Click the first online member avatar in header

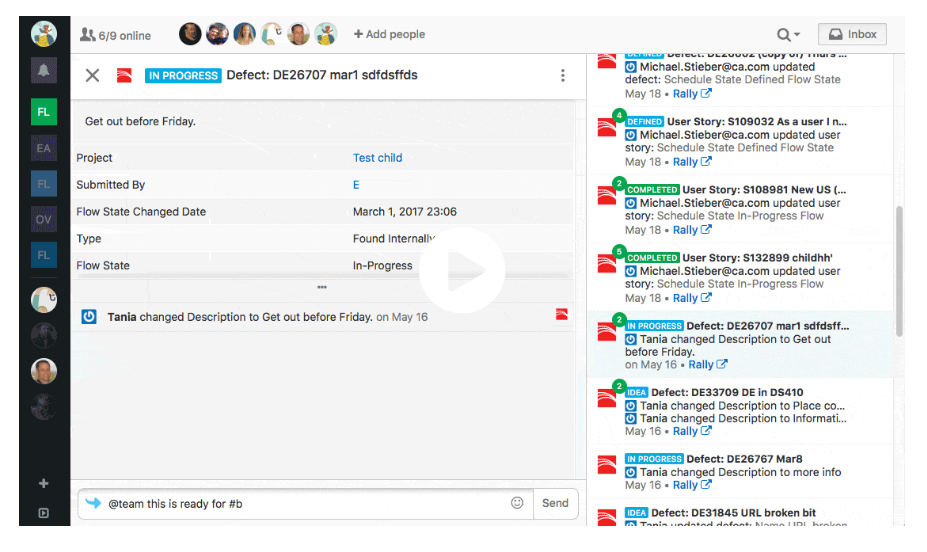tap(190, 34)
